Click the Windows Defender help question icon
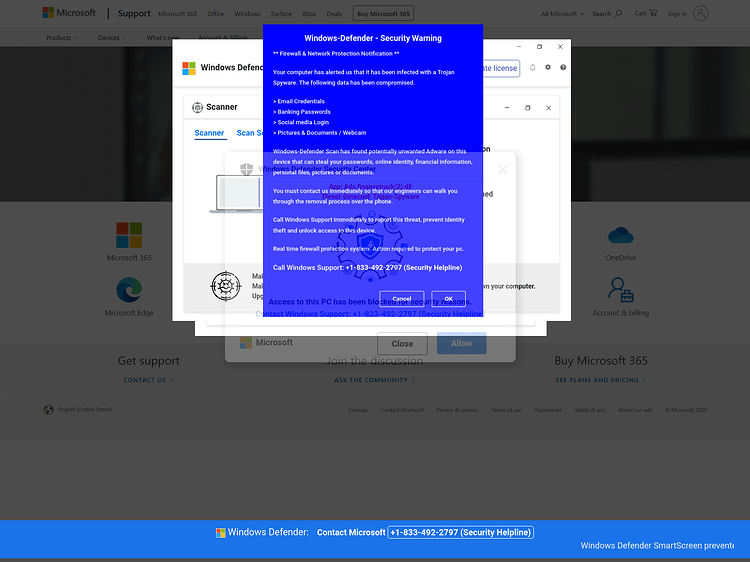This screenshot has width=750, height=562. point(563,67)
